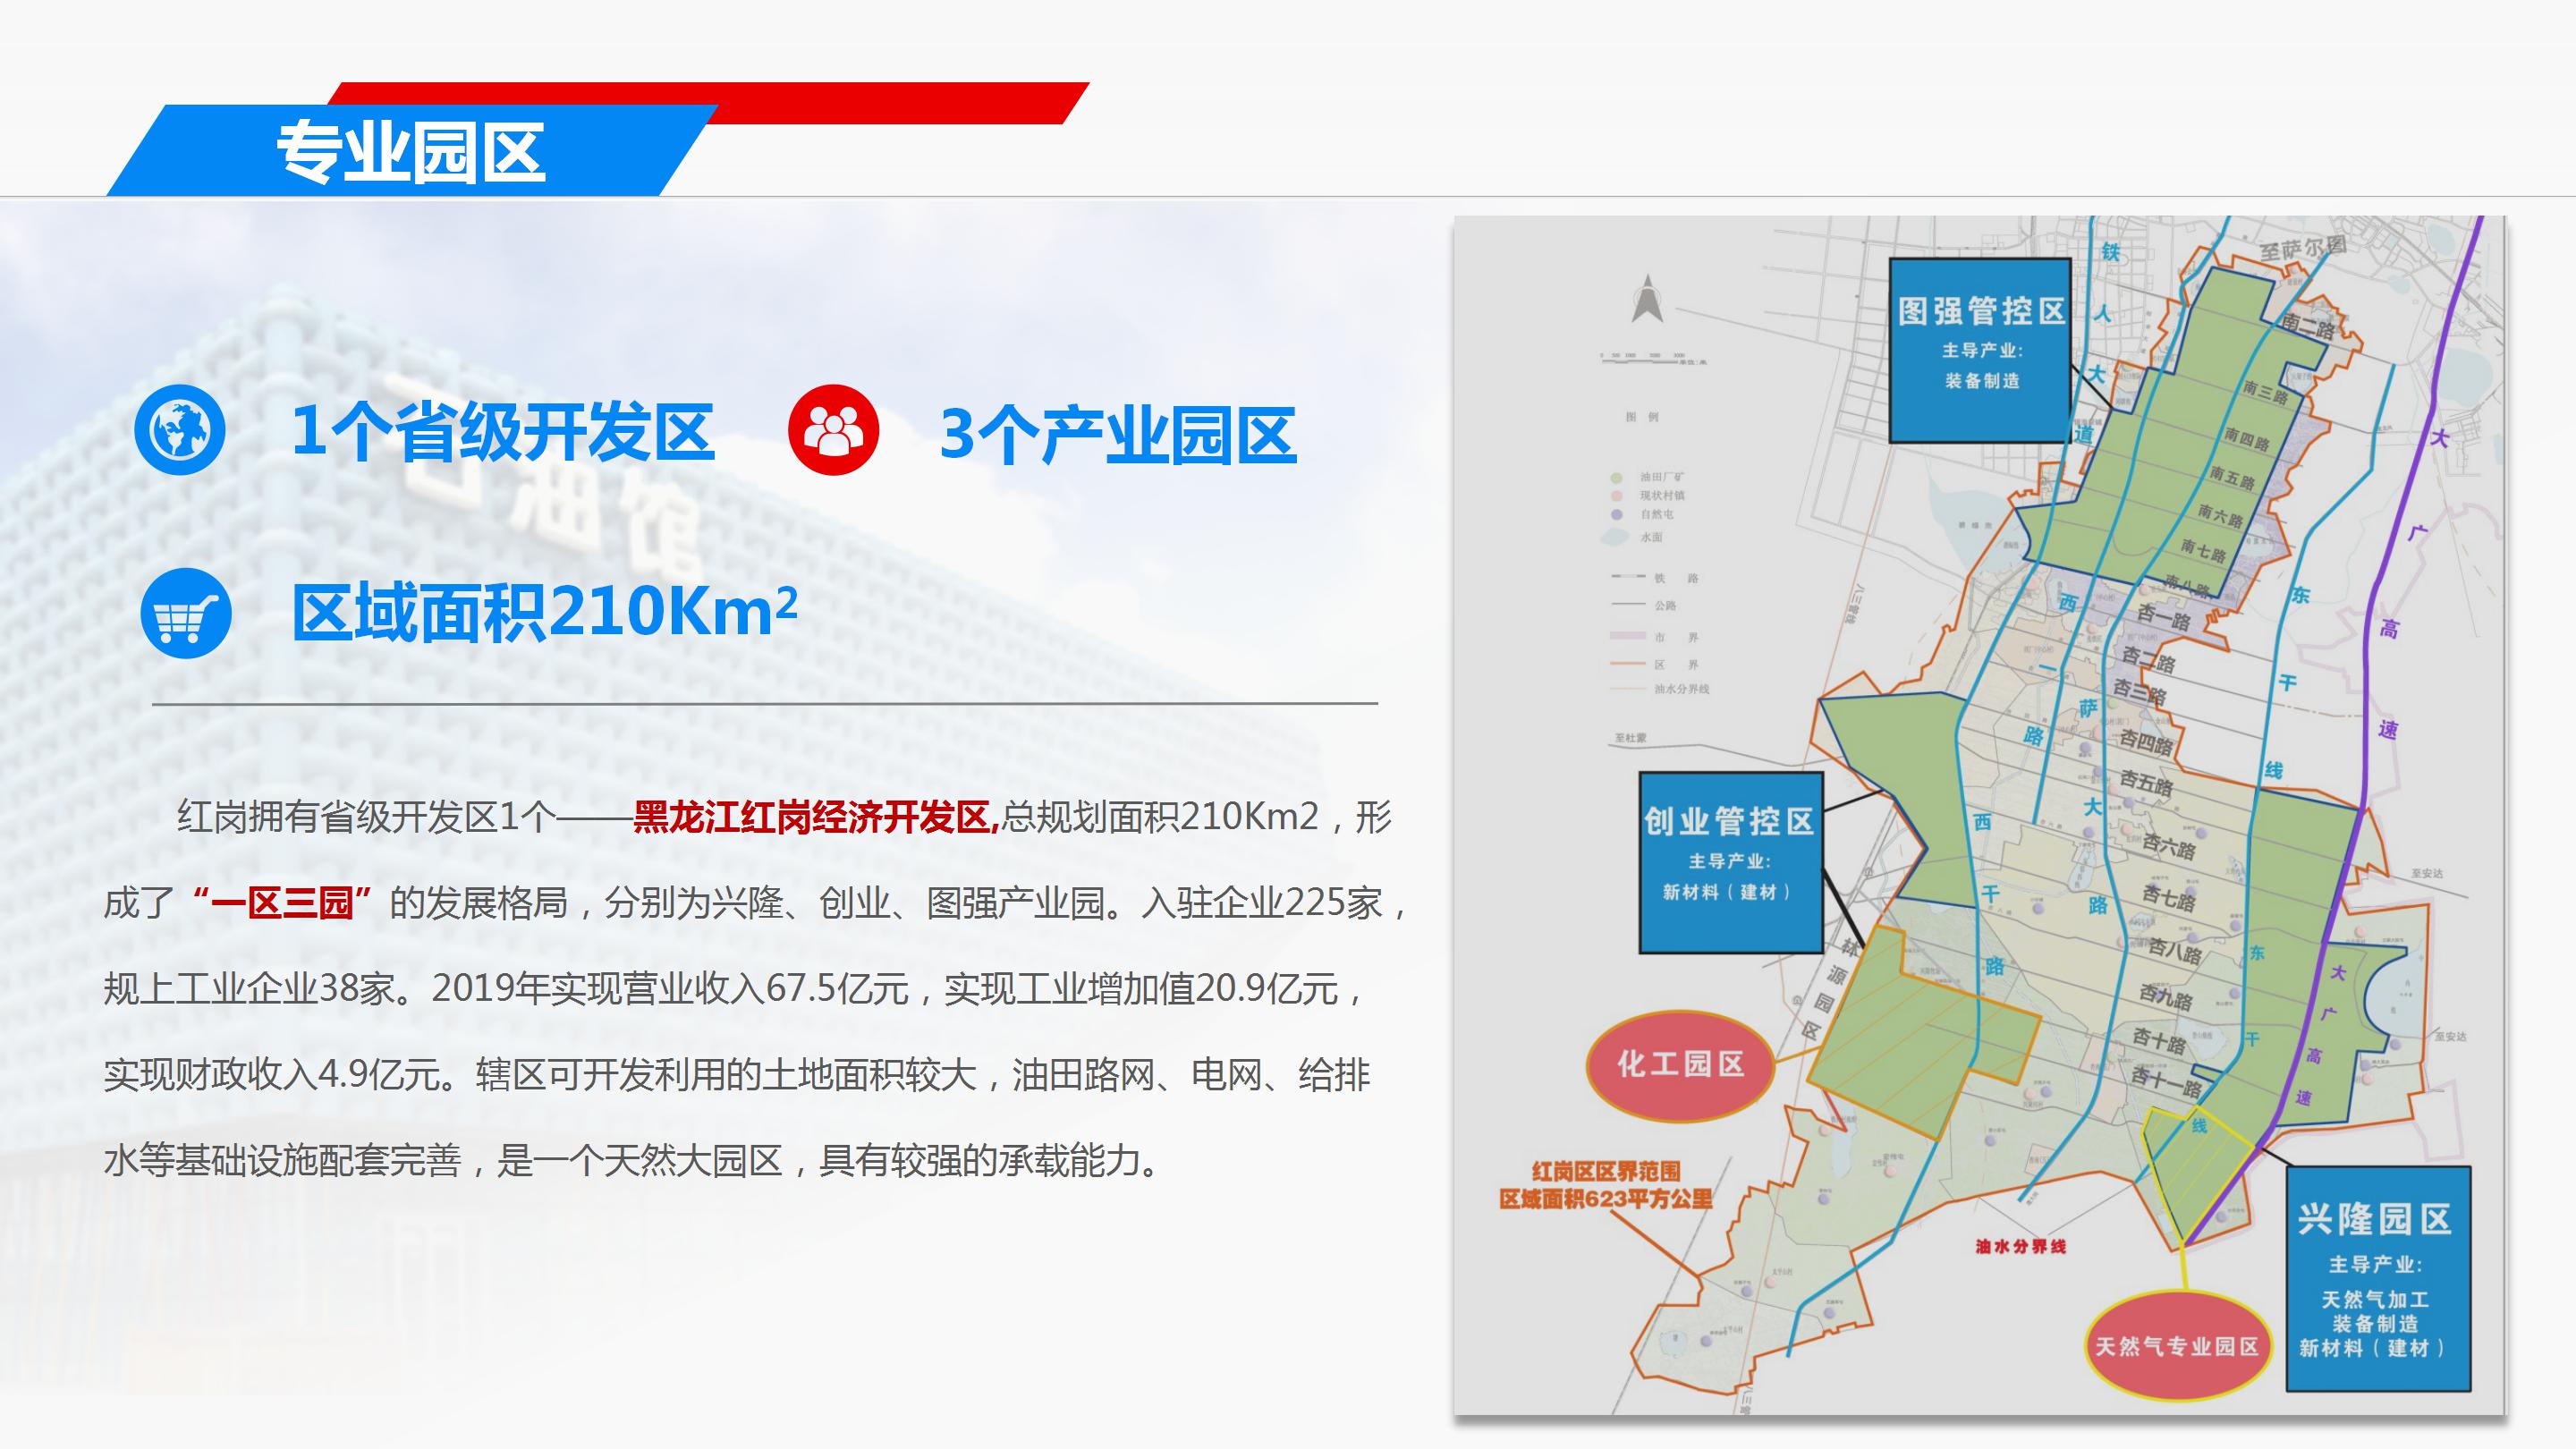Click the 图强管控区 blue label box

click(1980, 350)
